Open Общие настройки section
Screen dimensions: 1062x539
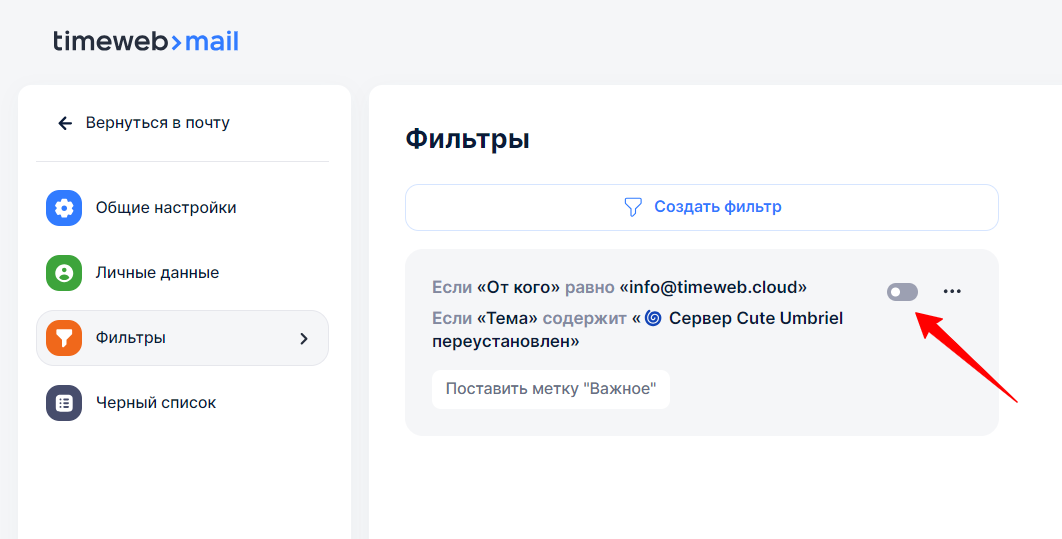point(166,208)
